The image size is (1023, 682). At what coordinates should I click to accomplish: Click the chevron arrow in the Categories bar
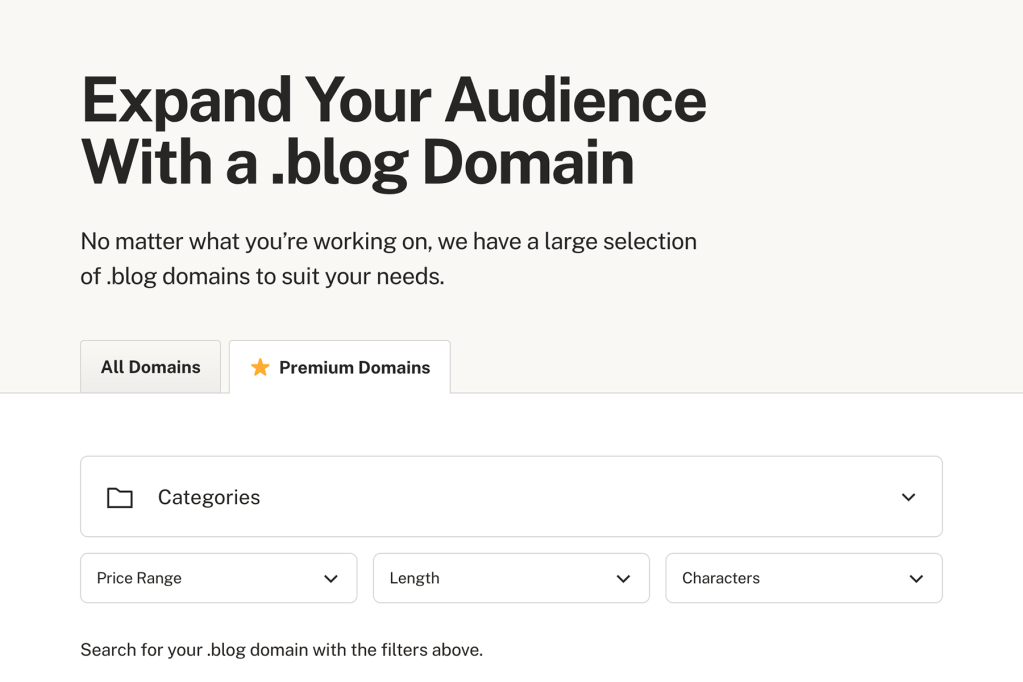(908, 497)
